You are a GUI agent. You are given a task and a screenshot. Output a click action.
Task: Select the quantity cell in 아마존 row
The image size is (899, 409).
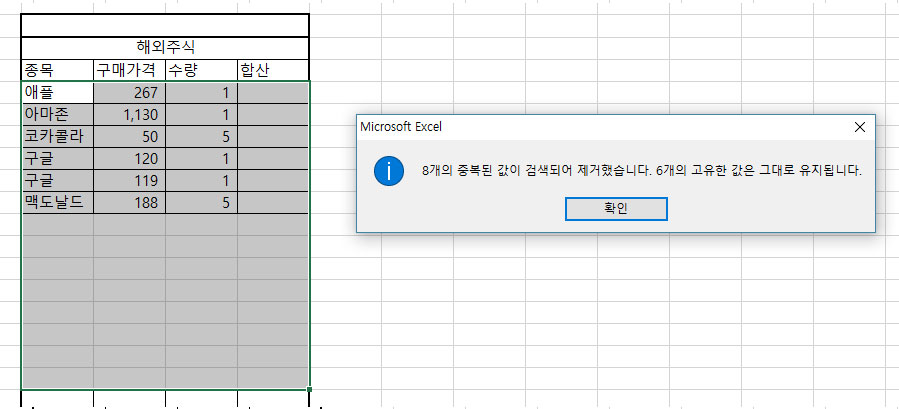coord(201,115)
